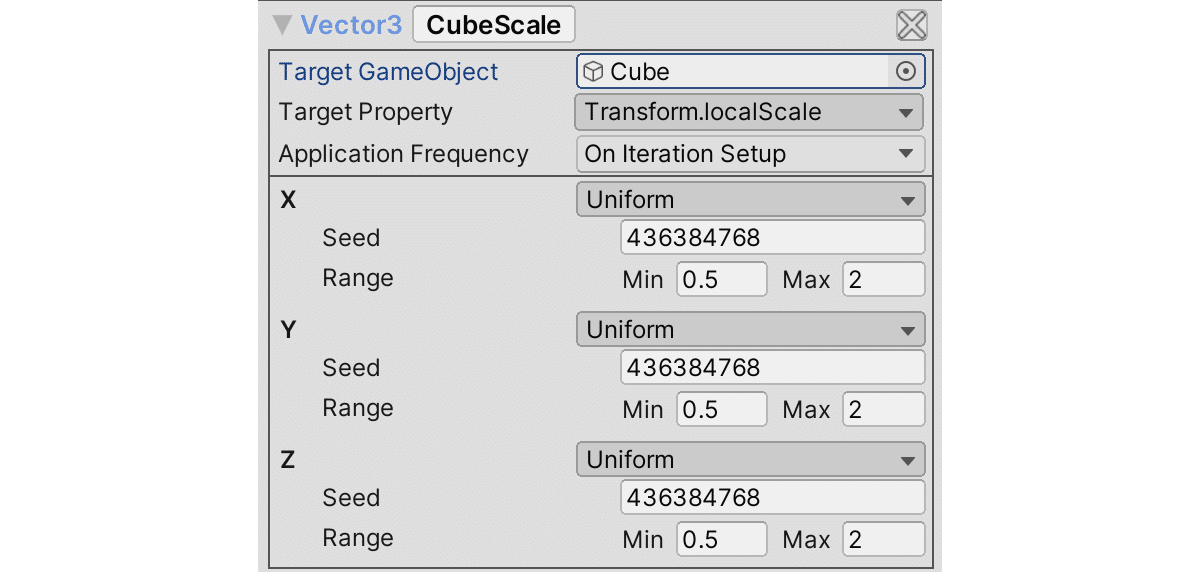Click the X Range Min field

point(722,280)
